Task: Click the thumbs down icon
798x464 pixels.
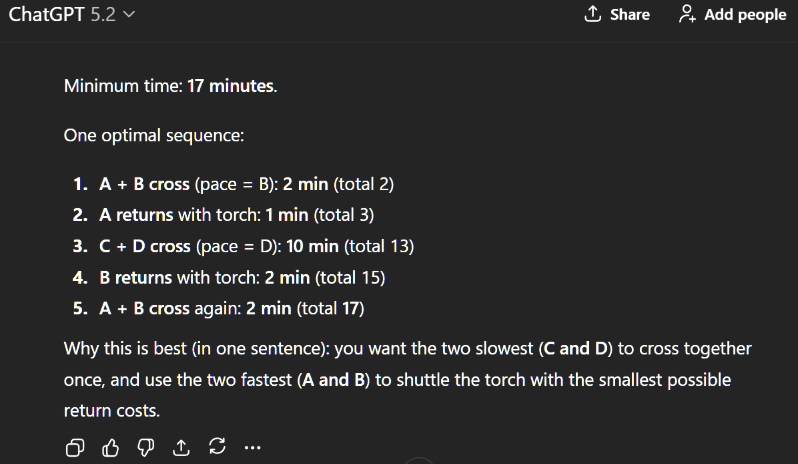Action: tap(144, 448)
